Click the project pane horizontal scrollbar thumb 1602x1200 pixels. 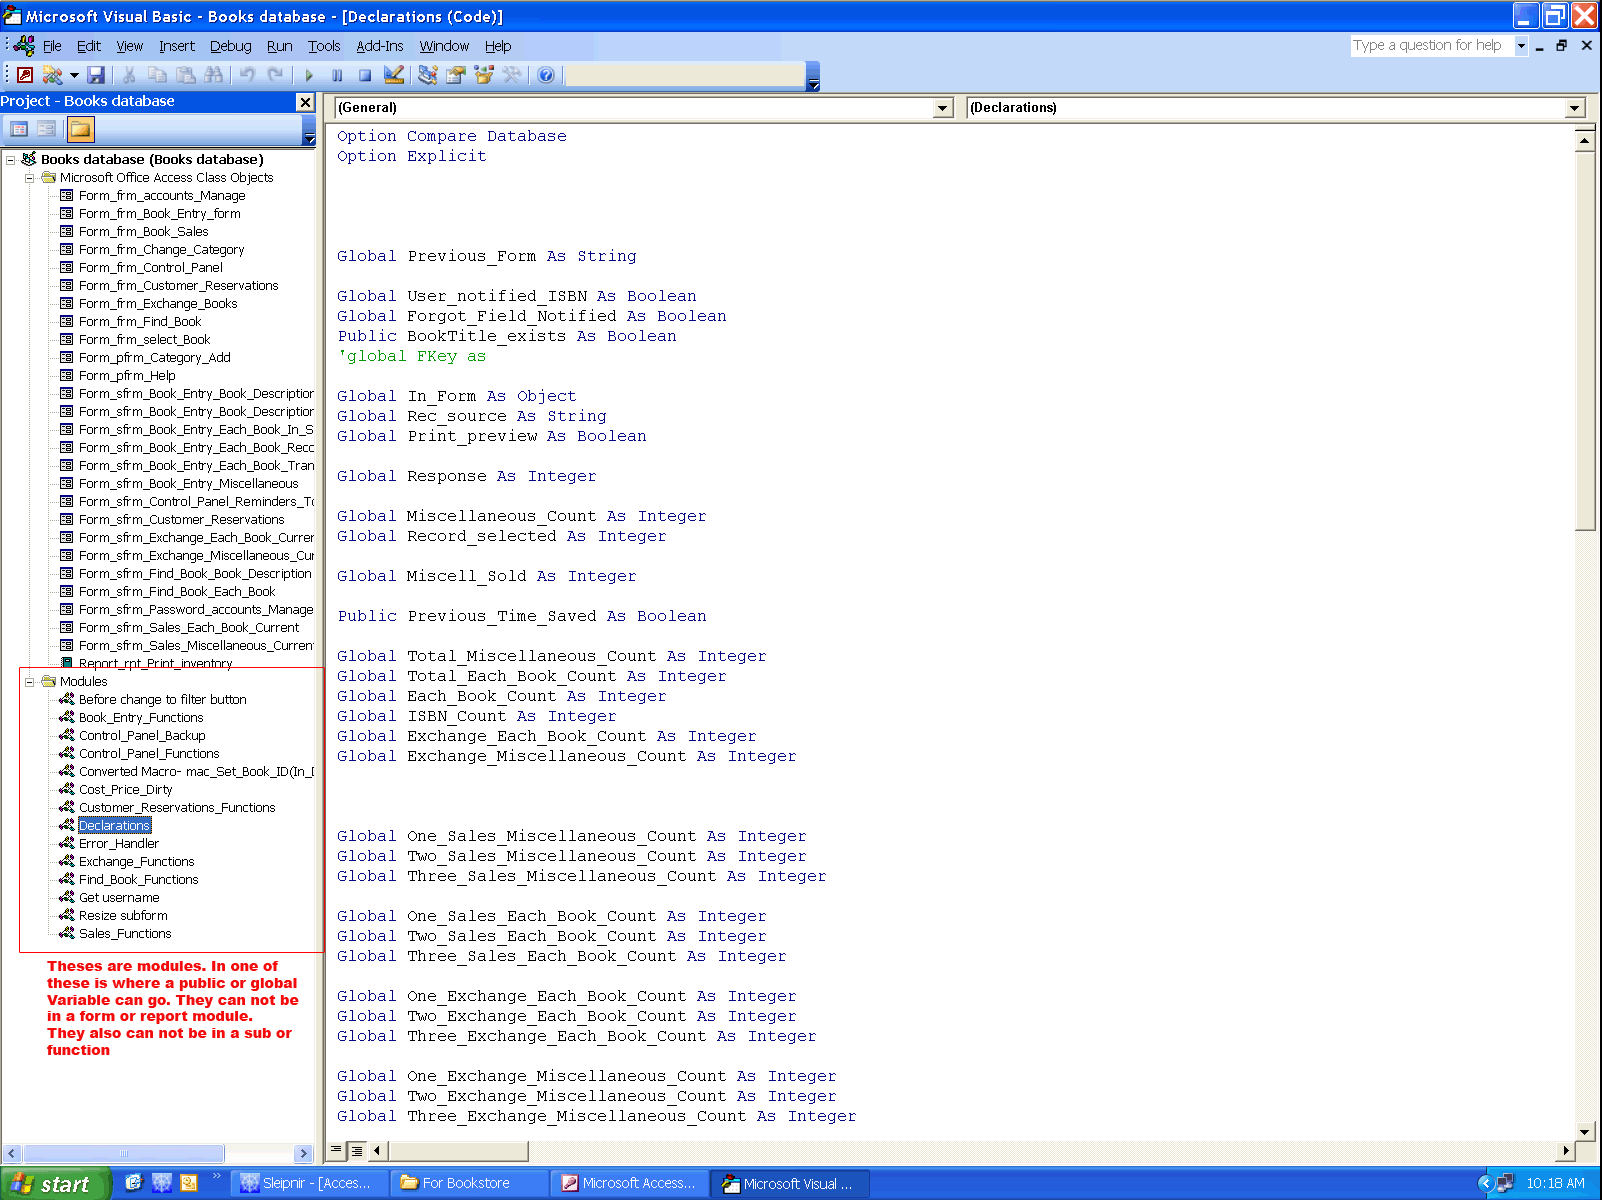click(x=124, y=1153)
